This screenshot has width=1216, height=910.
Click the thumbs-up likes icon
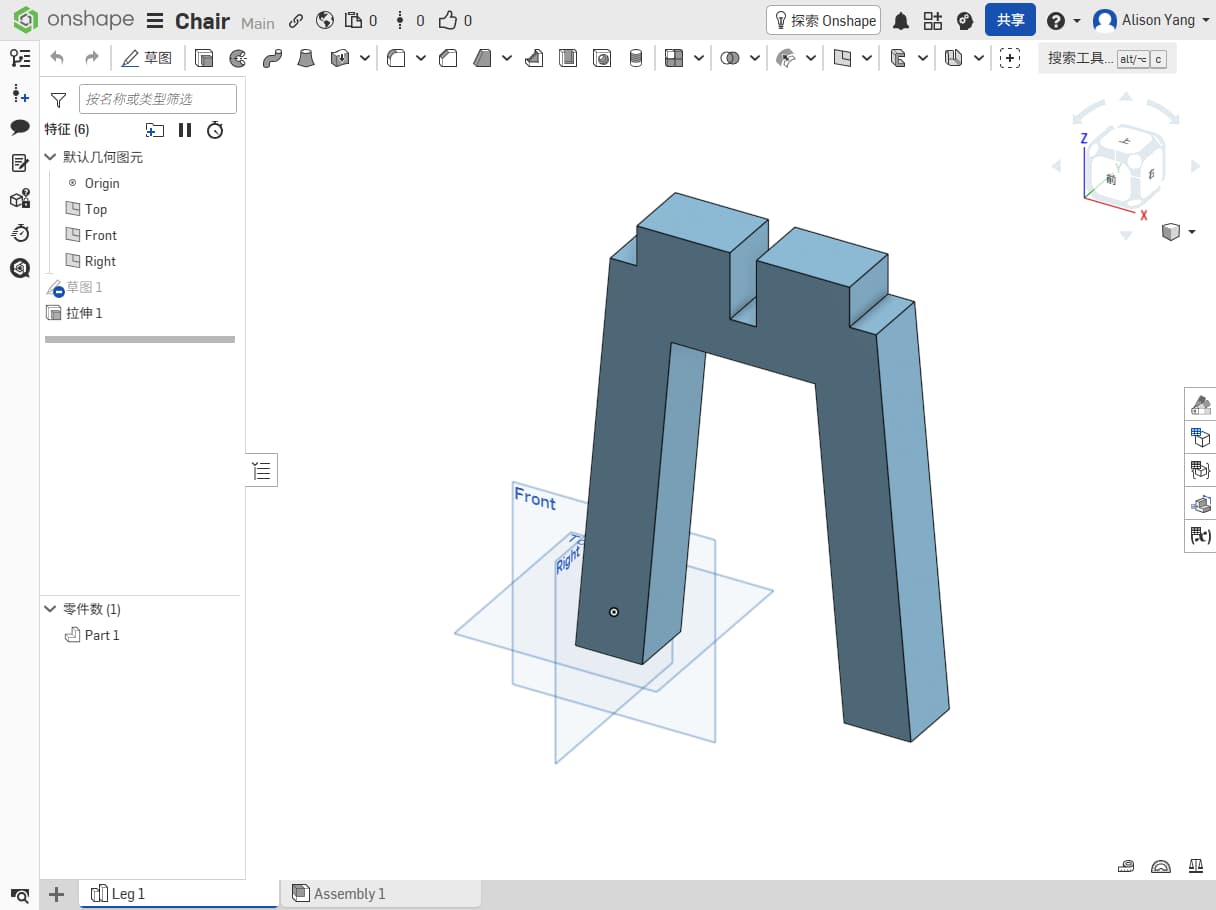click(x=447, y=20)
